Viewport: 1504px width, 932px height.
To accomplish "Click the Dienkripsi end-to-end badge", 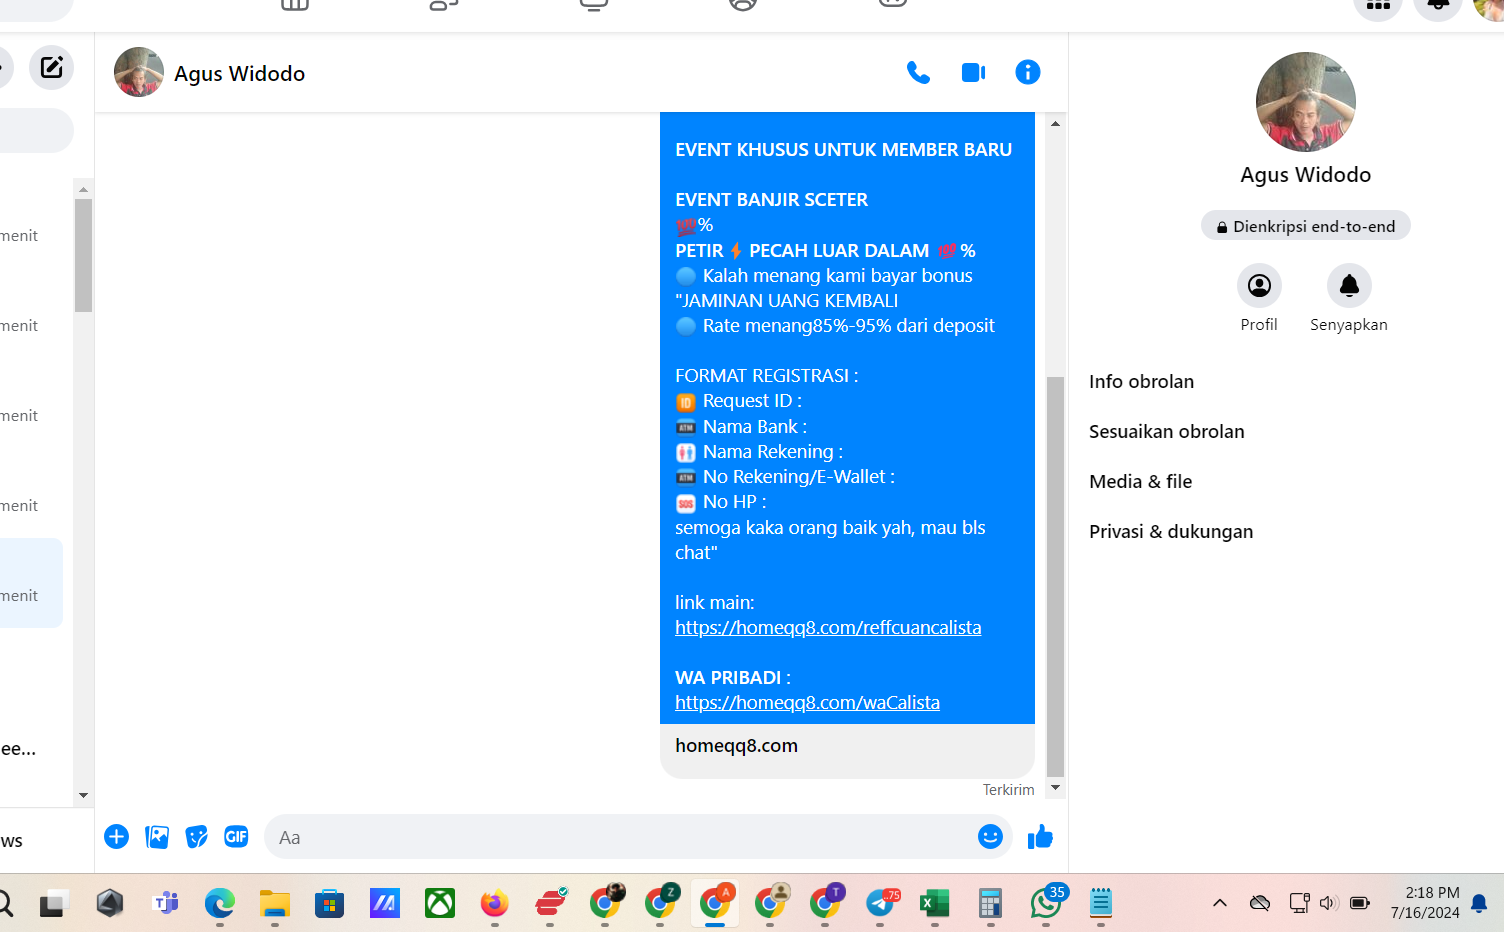I will 1306,226.
